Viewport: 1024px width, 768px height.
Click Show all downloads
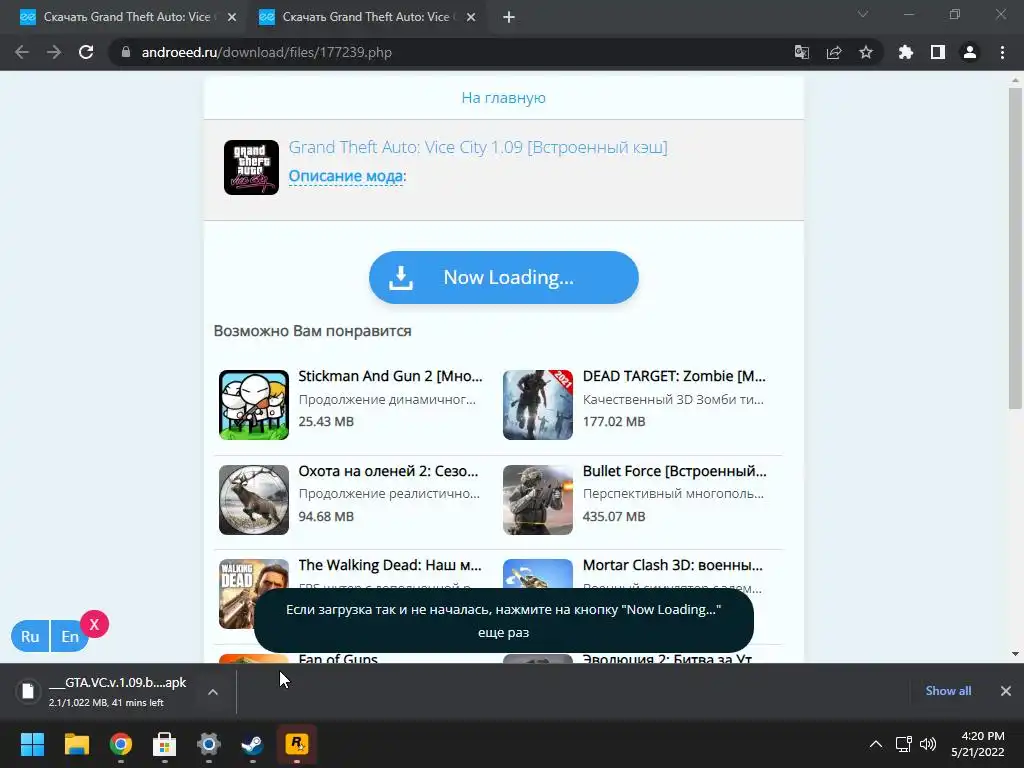pyautogui.click(x=948, y=691)
